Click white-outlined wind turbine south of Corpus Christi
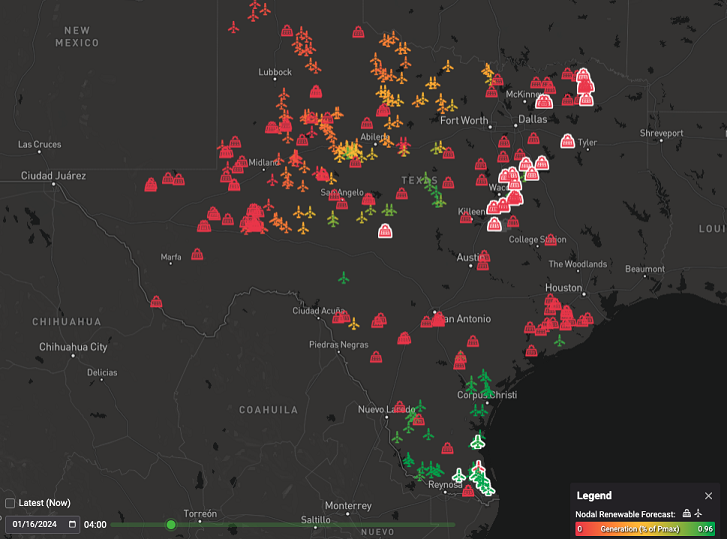 coord(478,441)
